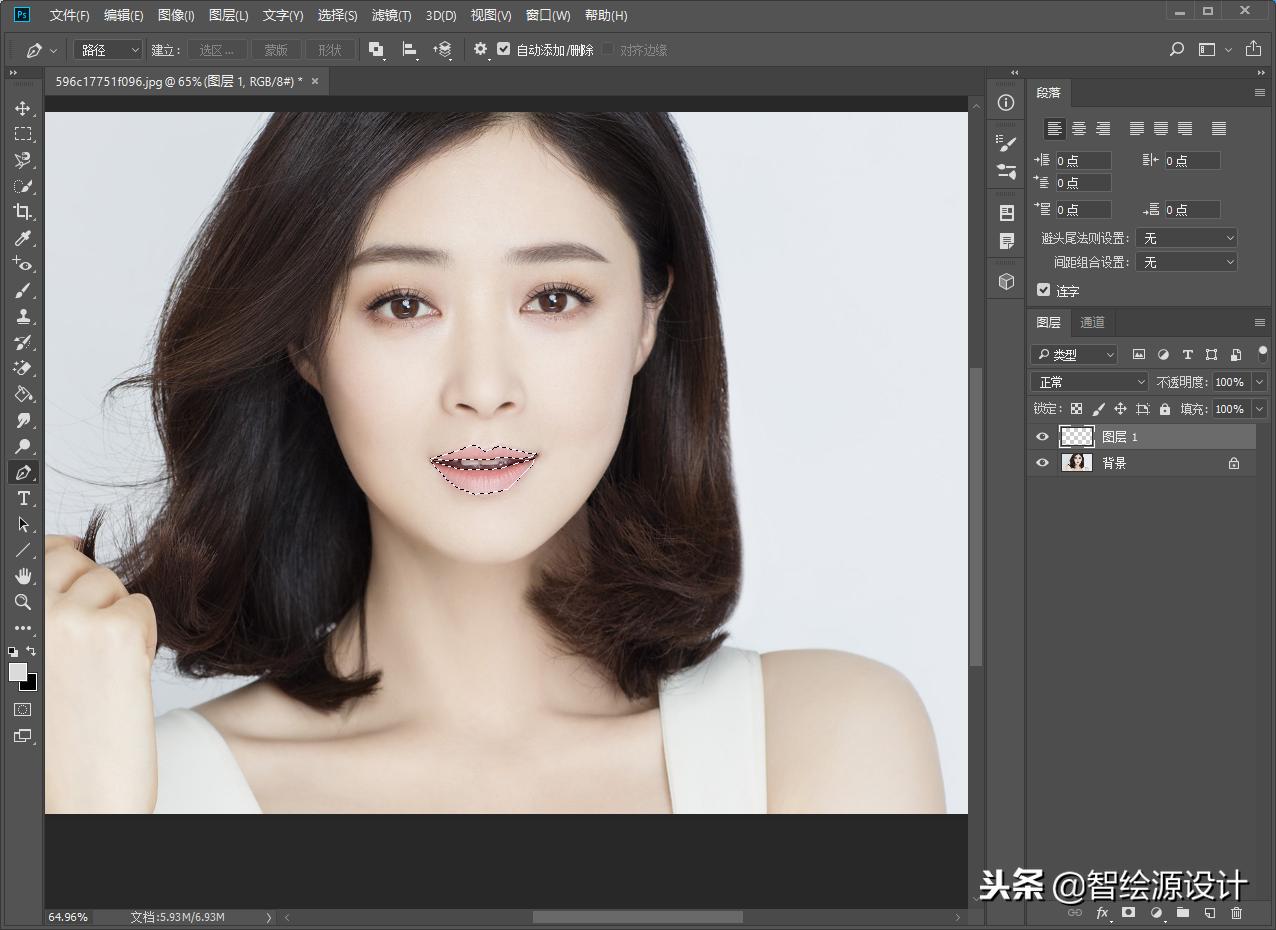Open the 3D panel icon in the right dock
This screenshot has width=1276, height=930.
pos(1006,281)
